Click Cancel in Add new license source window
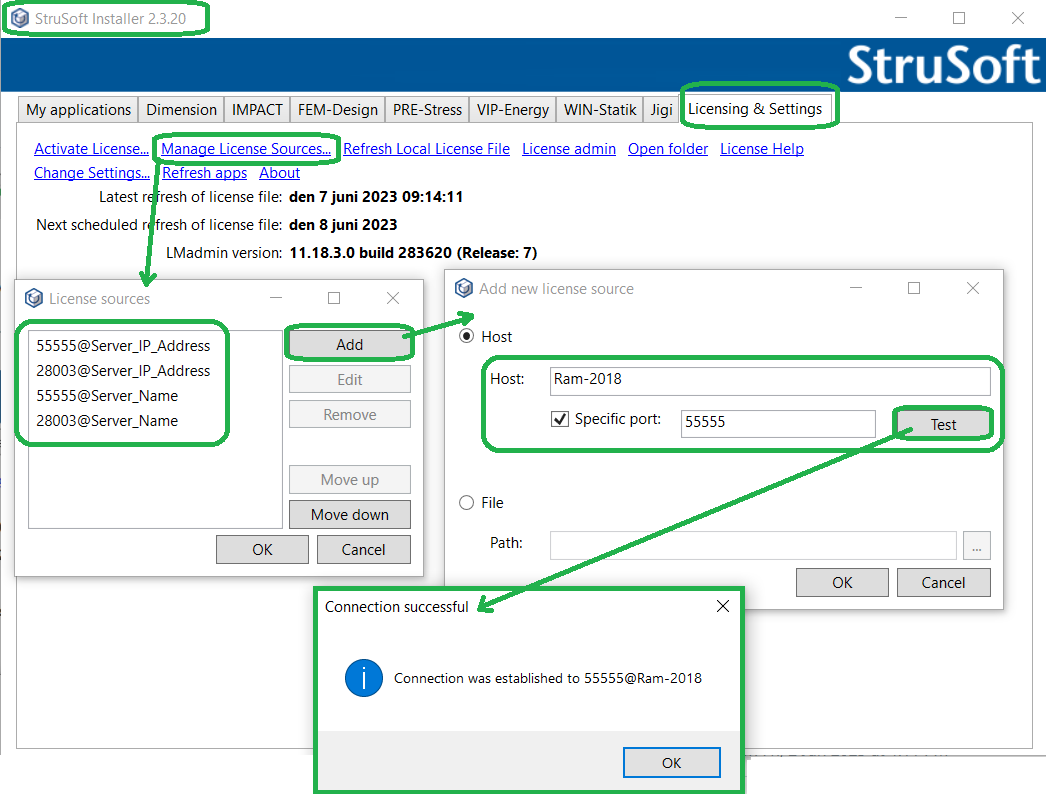 click(943, 582)
